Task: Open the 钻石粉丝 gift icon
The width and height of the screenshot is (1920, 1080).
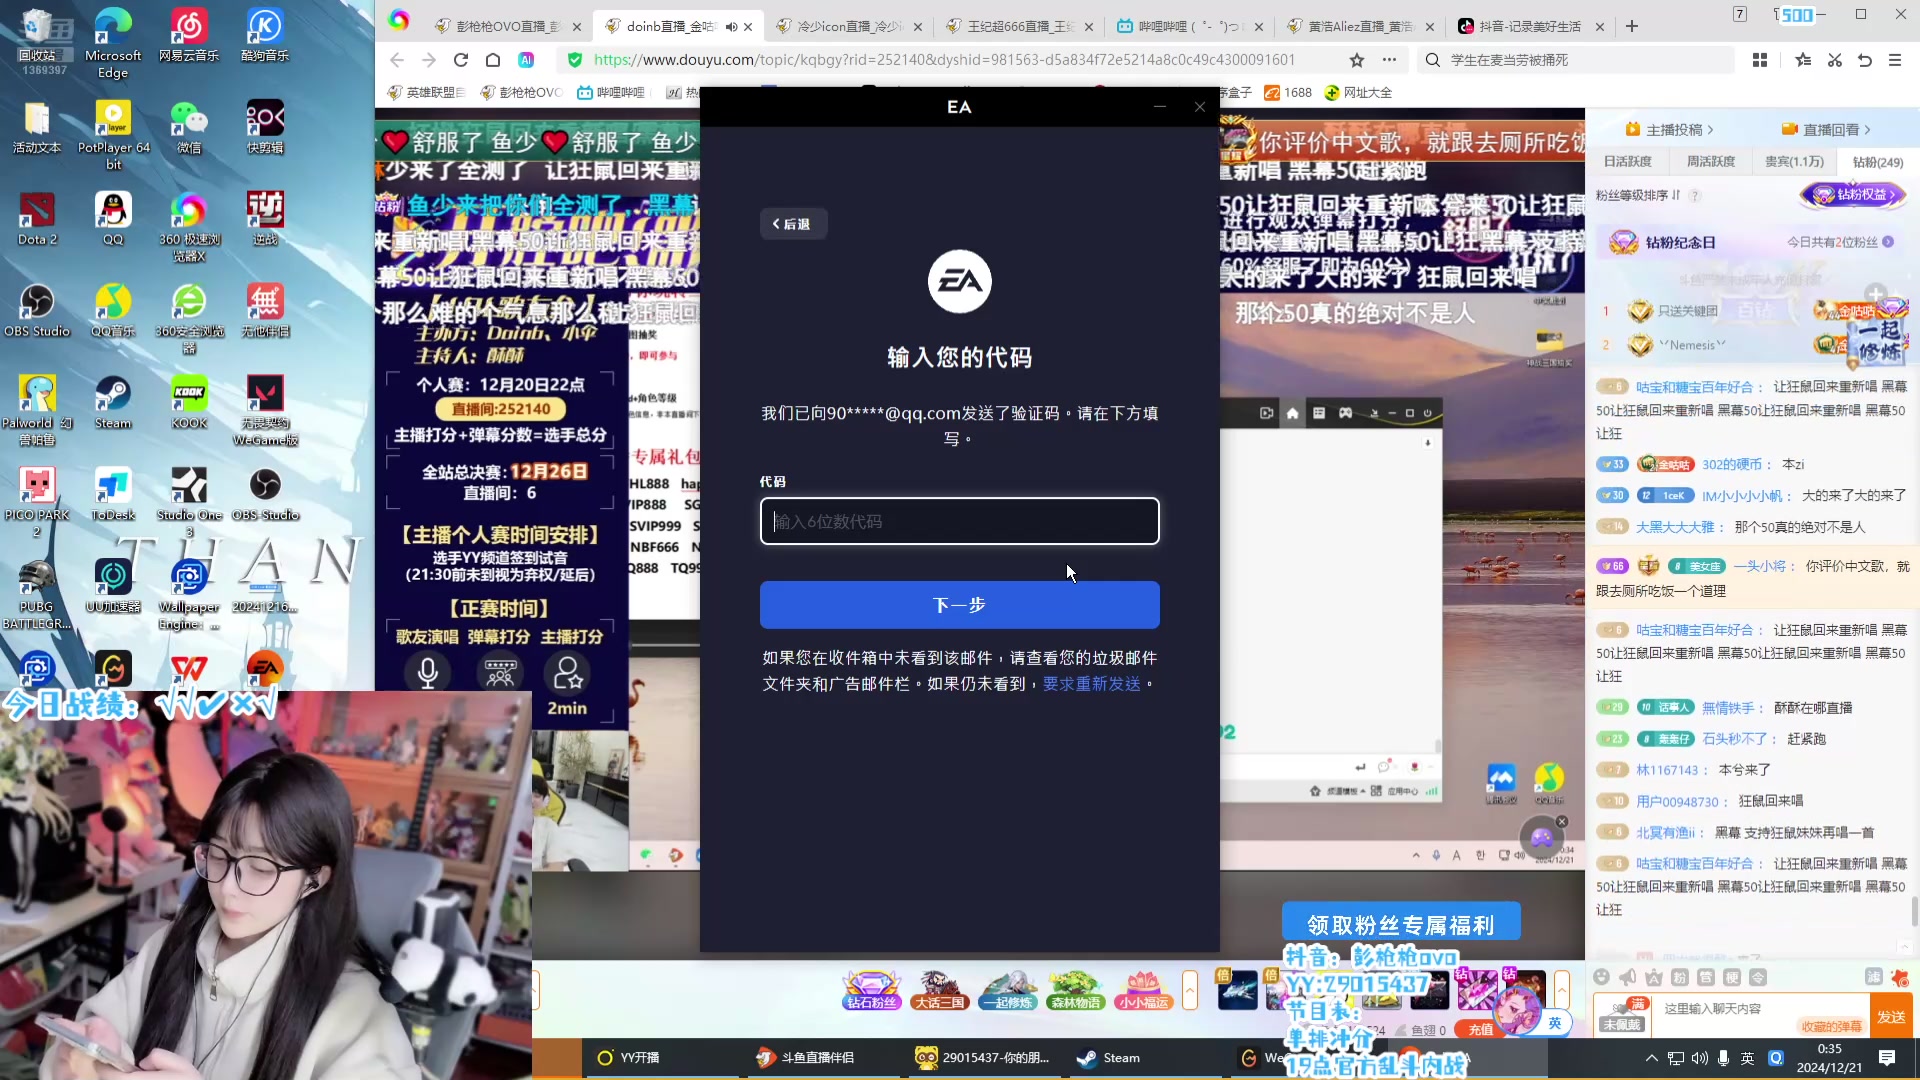Action: [872, 990]
